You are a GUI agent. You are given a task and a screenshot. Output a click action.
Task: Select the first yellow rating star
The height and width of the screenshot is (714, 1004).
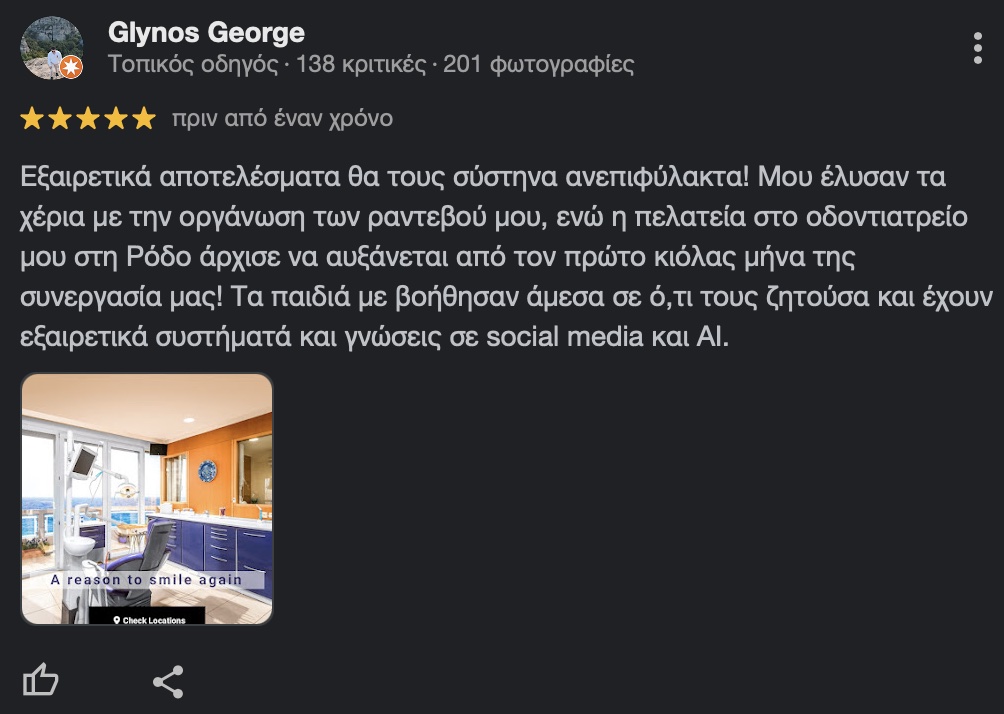(x=32, y=118)
